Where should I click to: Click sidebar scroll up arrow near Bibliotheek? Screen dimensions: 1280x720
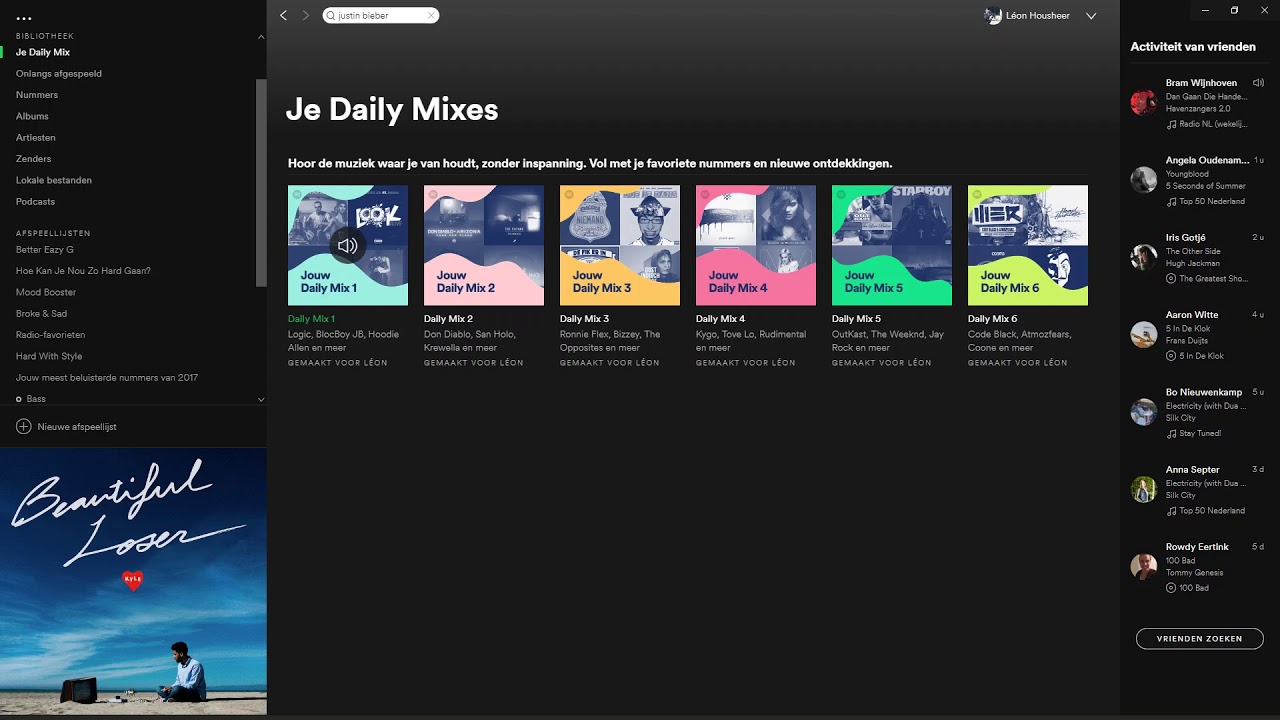261,36
